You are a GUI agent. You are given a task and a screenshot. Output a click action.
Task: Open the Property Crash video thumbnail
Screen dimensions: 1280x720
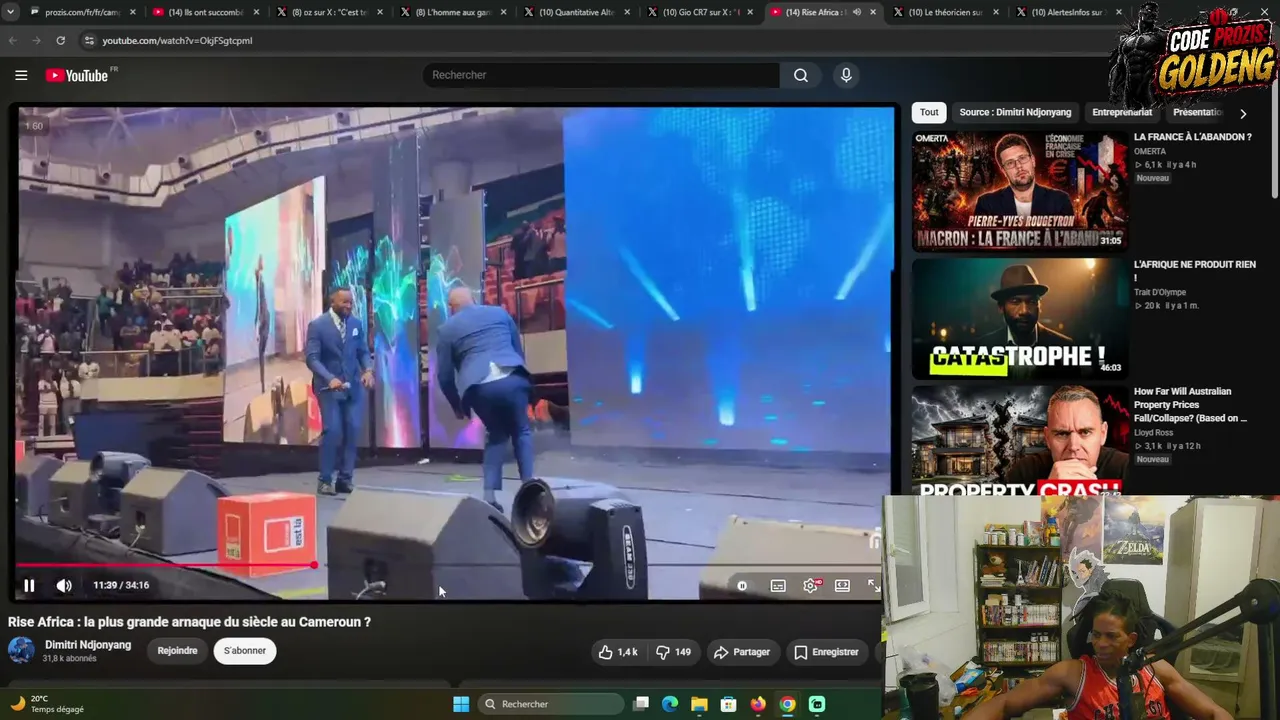[x=1019, y=440]
